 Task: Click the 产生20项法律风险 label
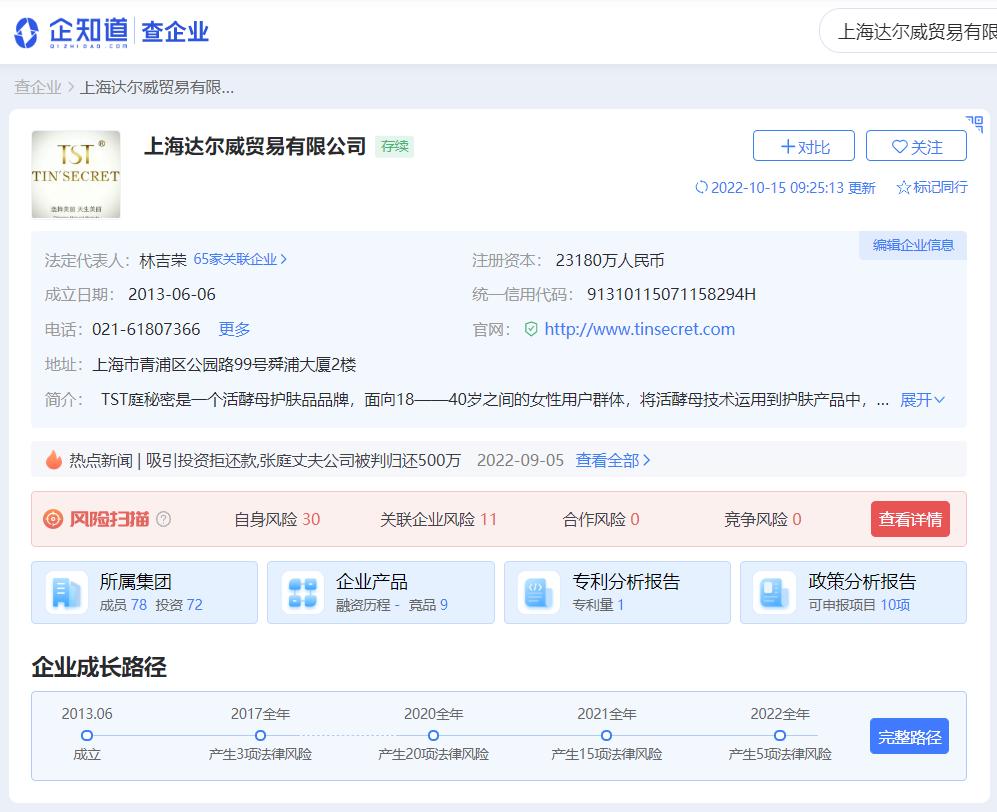(434, 754)
